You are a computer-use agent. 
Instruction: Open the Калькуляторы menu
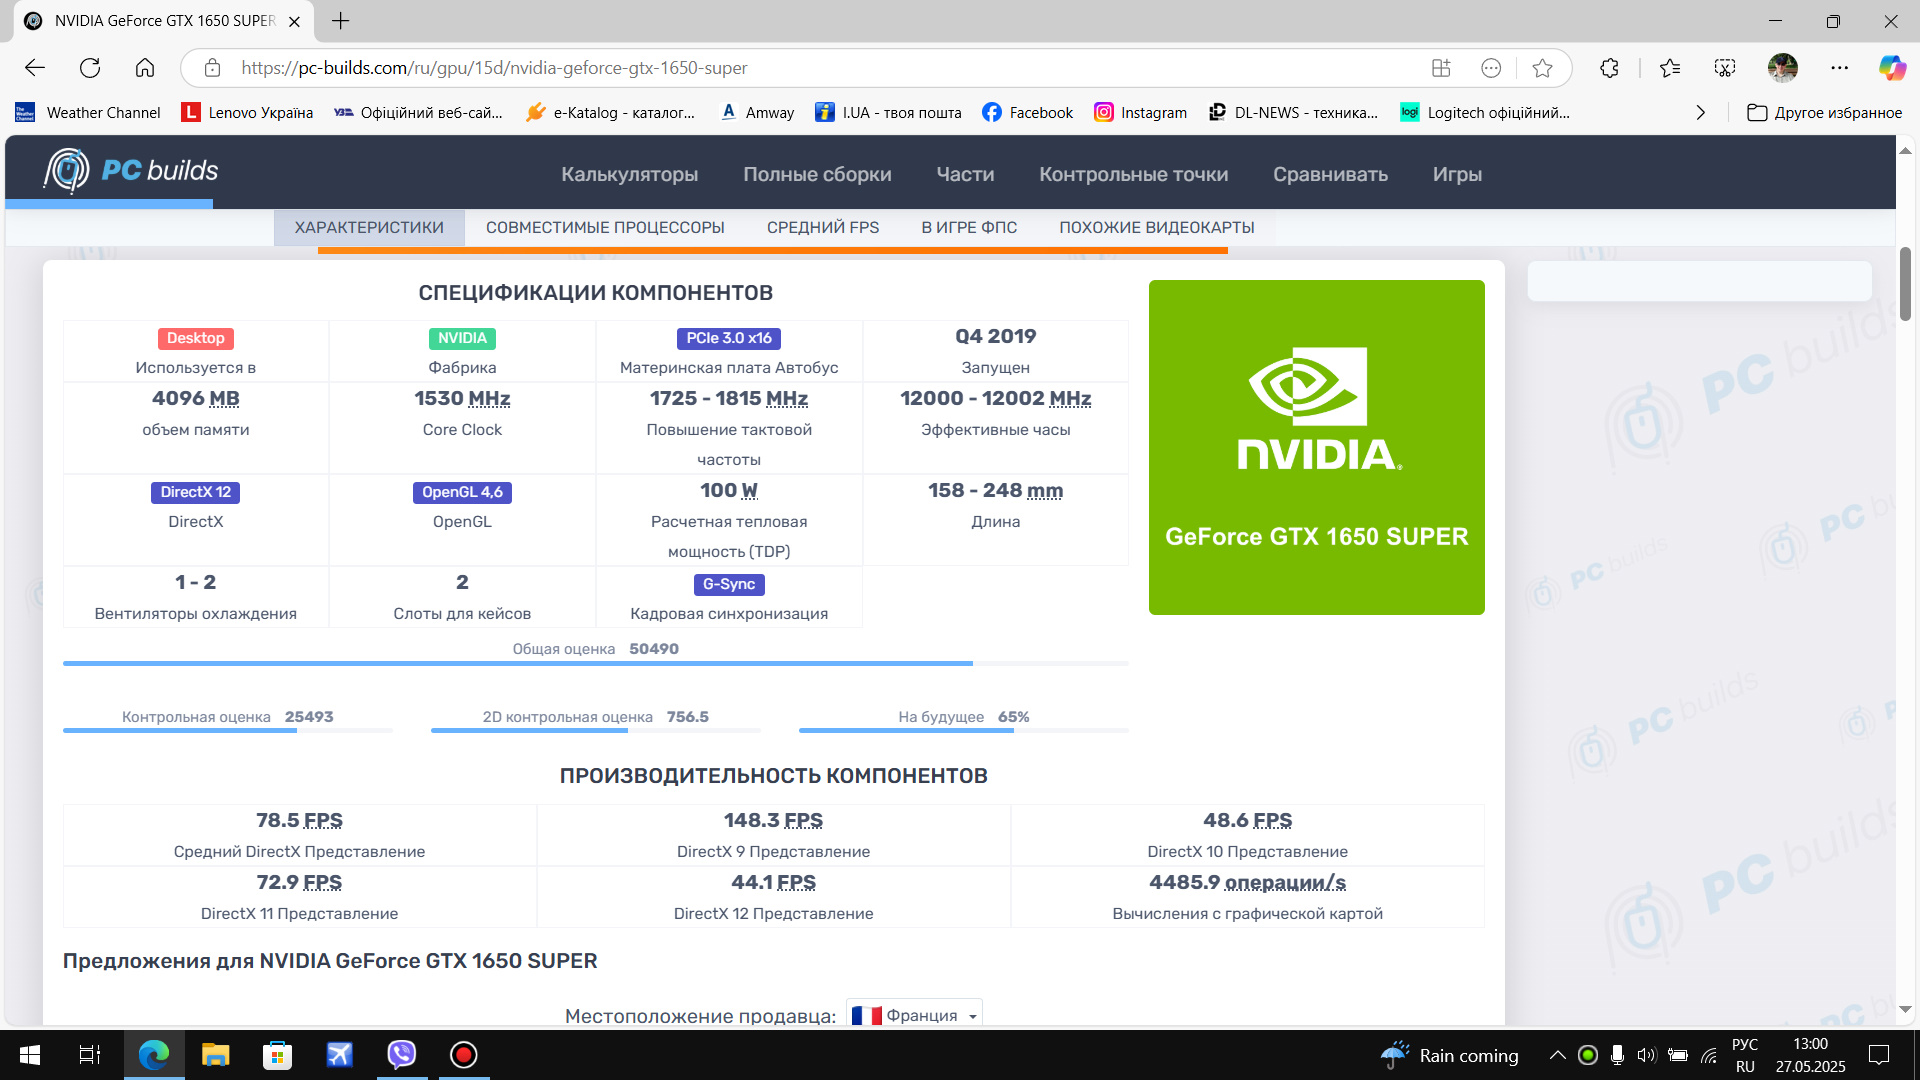click(629, 174)
